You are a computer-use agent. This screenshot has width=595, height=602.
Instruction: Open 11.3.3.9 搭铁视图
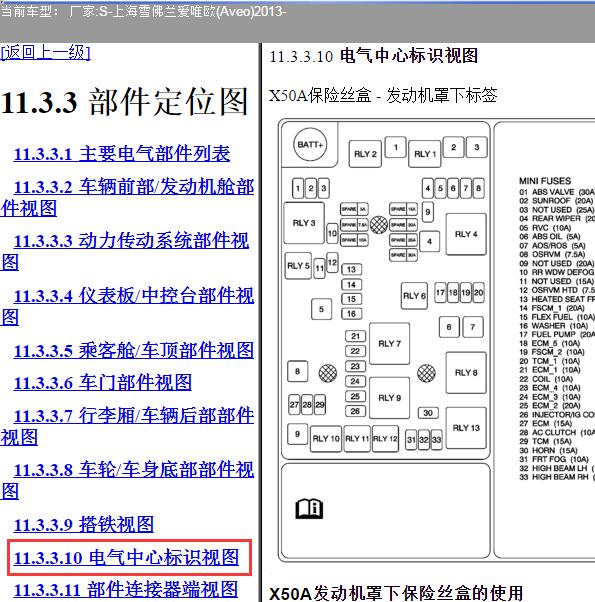pos(84,524)
